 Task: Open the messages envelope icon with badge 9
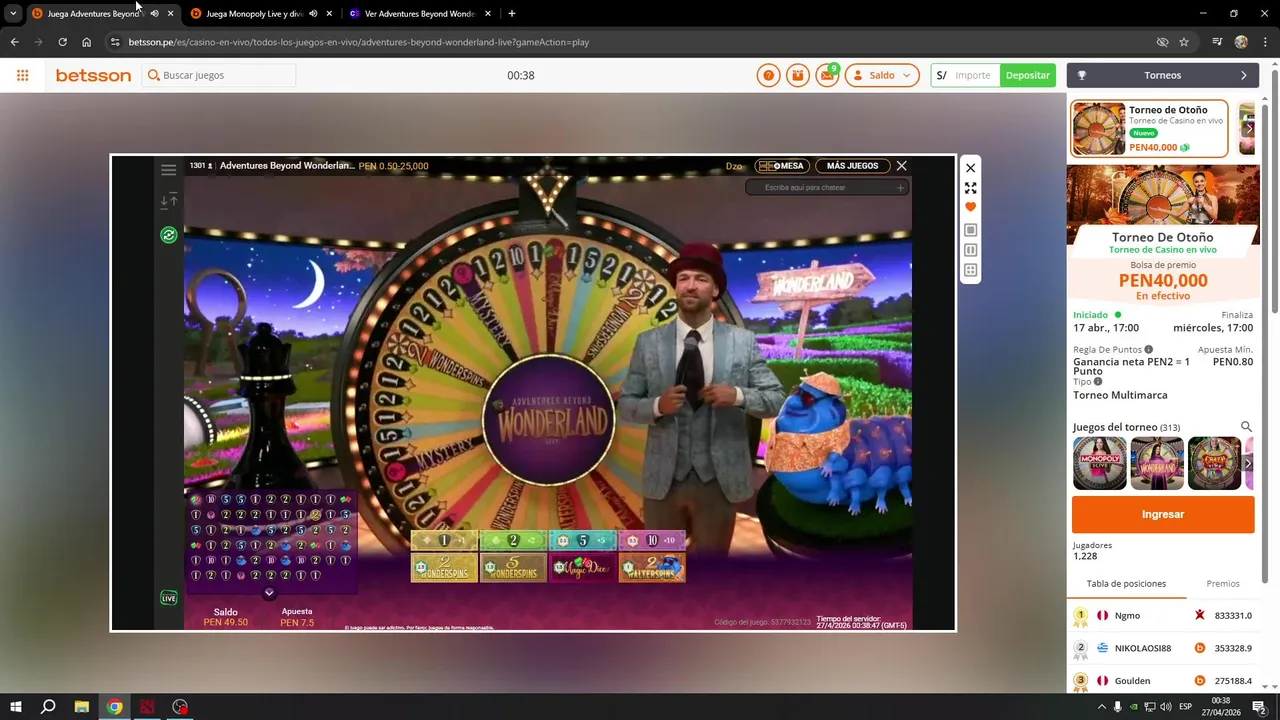(x=827, y=75)
